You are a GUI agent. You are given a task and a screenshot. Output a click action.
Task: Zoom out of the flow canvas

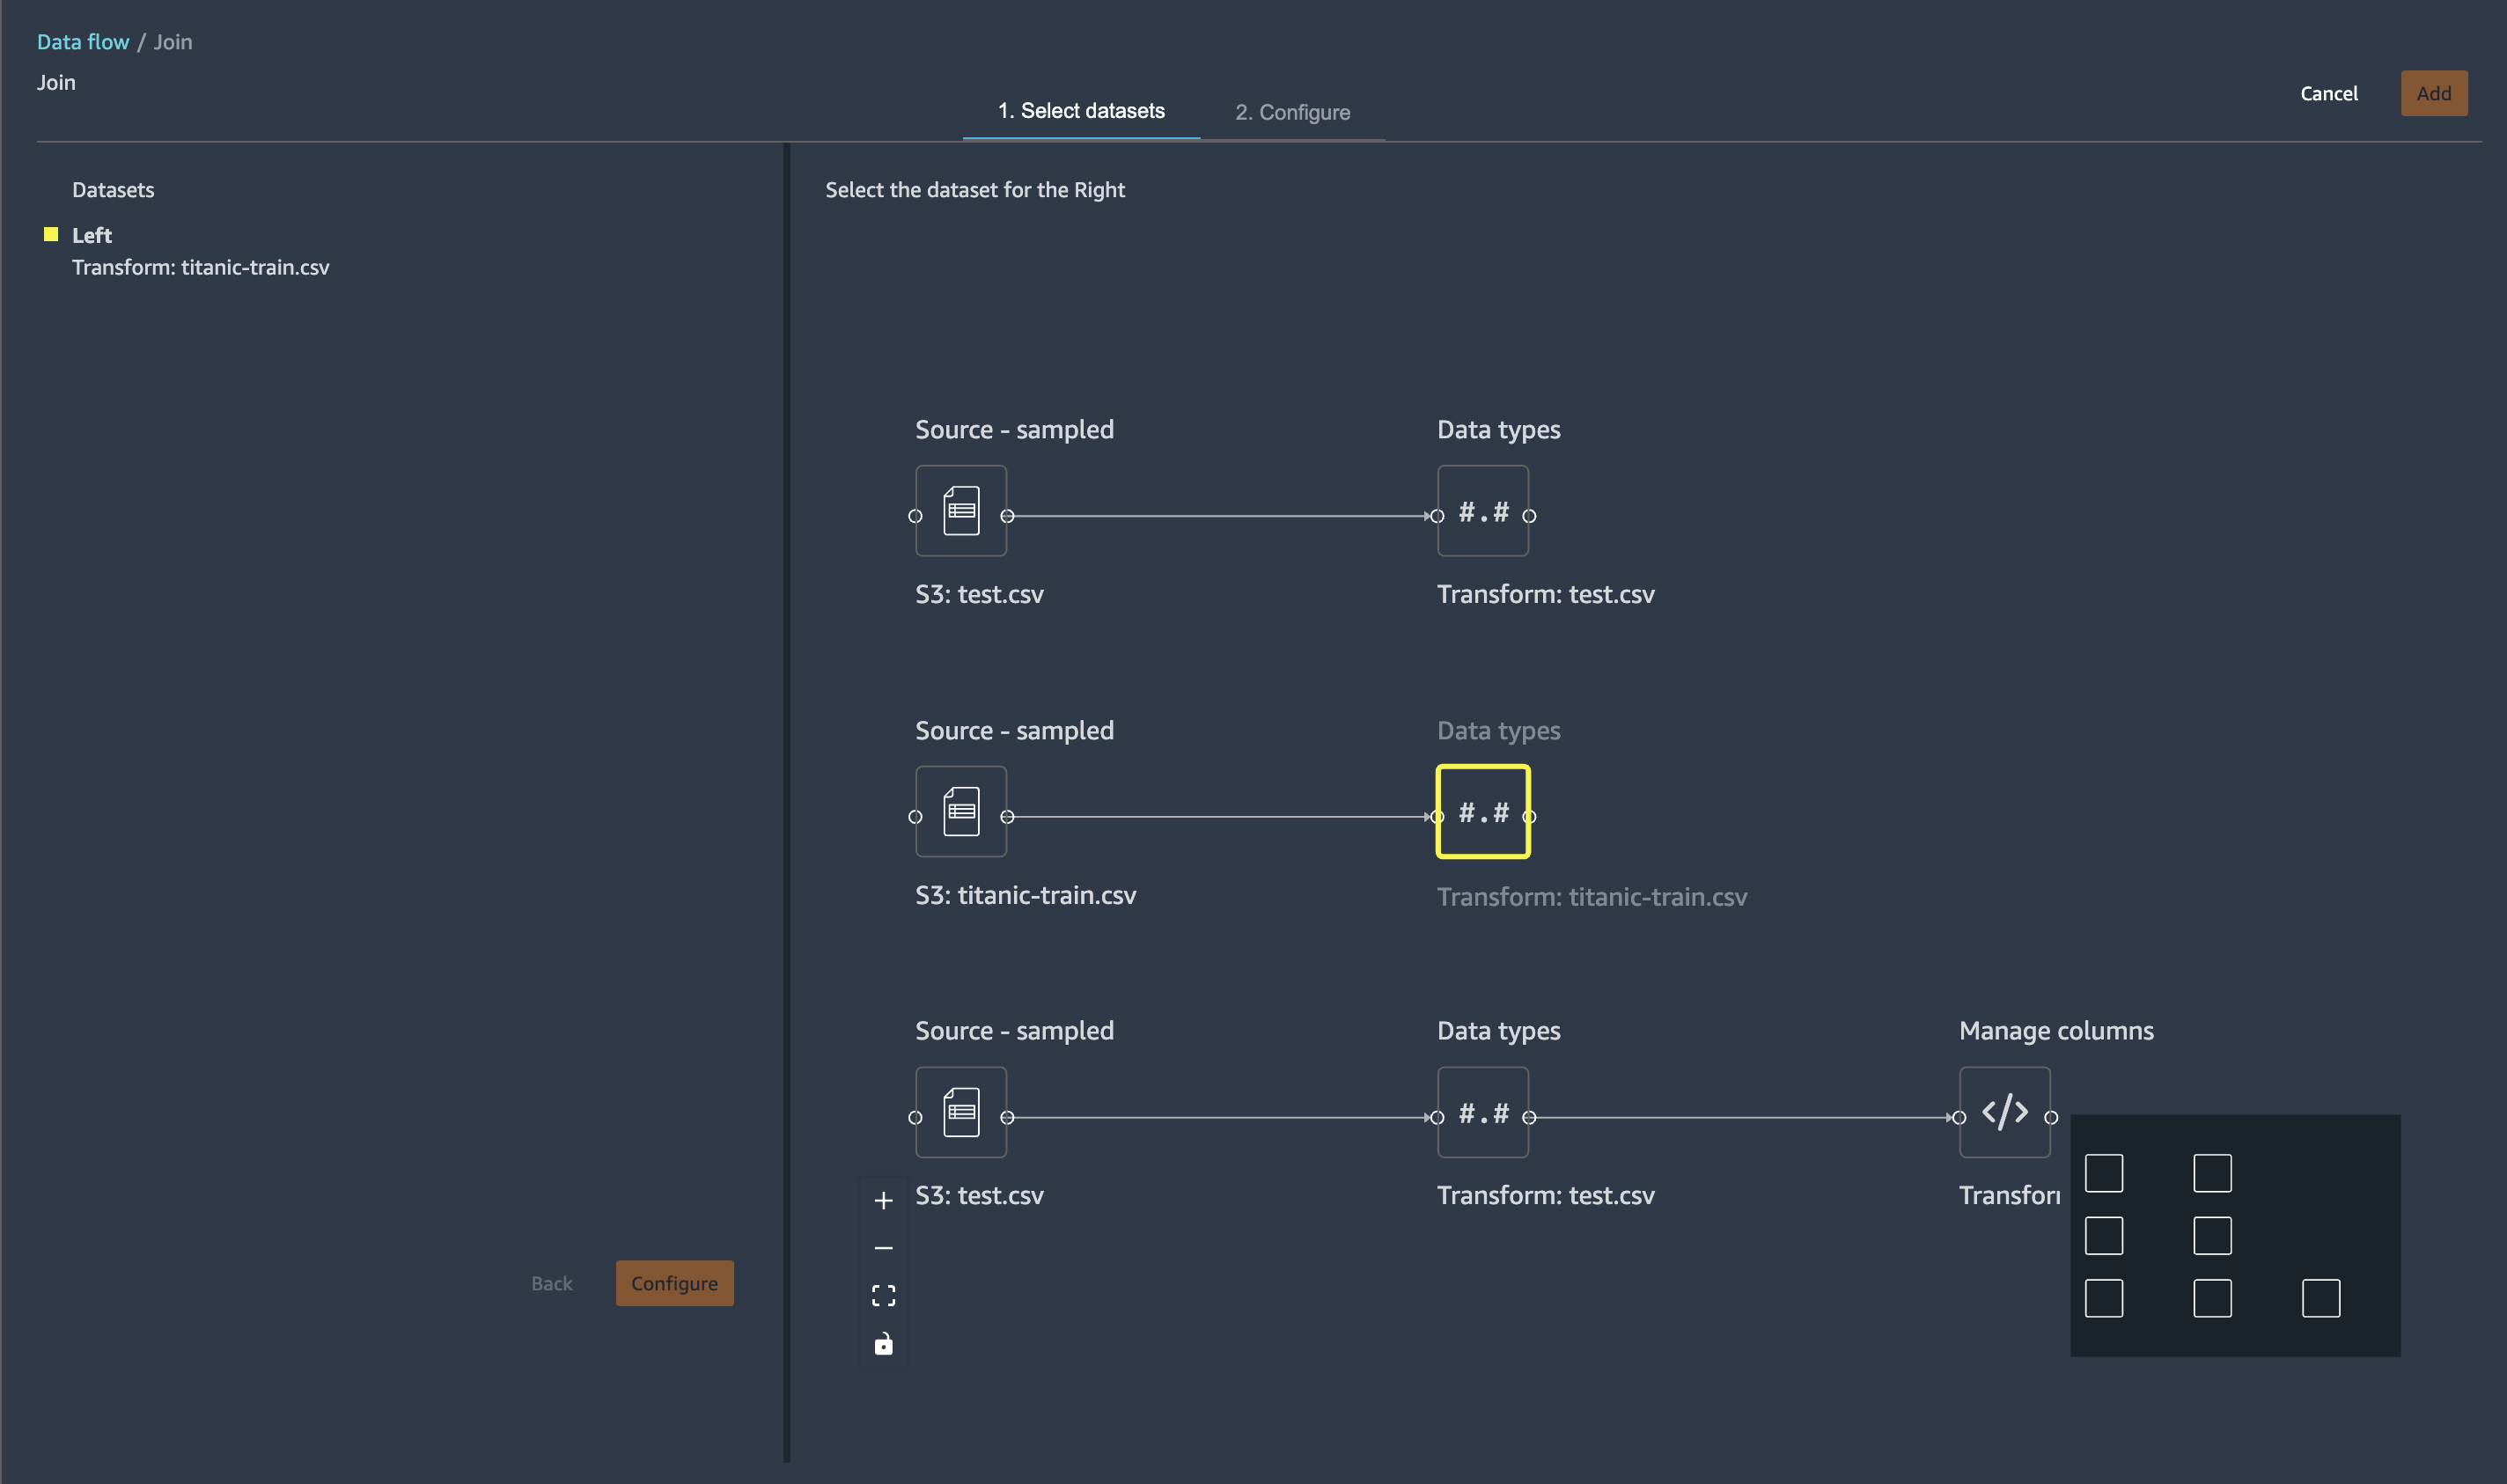click(x=883, y=1248)
